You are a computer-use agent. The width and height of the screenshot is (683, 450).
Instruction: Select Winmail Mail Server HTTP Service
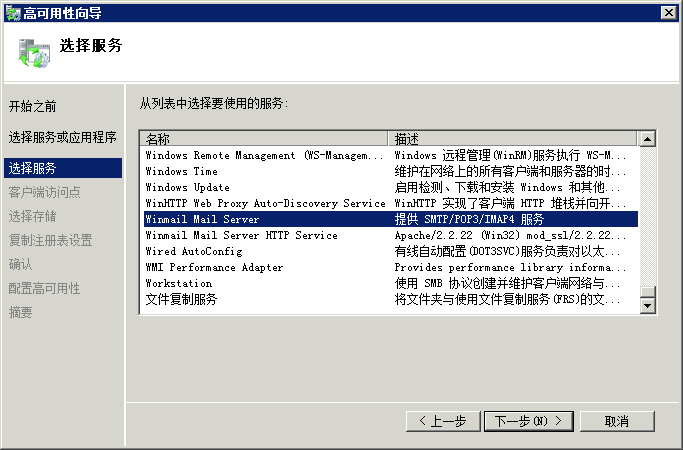391,235
